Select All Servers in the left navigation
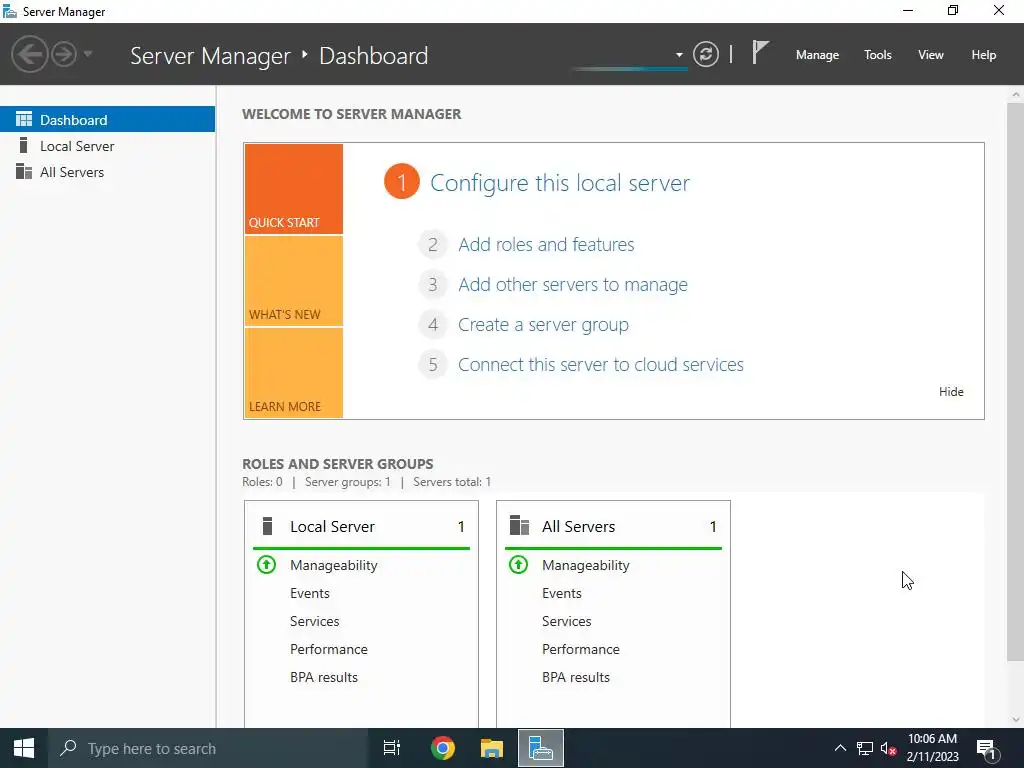 107,172
